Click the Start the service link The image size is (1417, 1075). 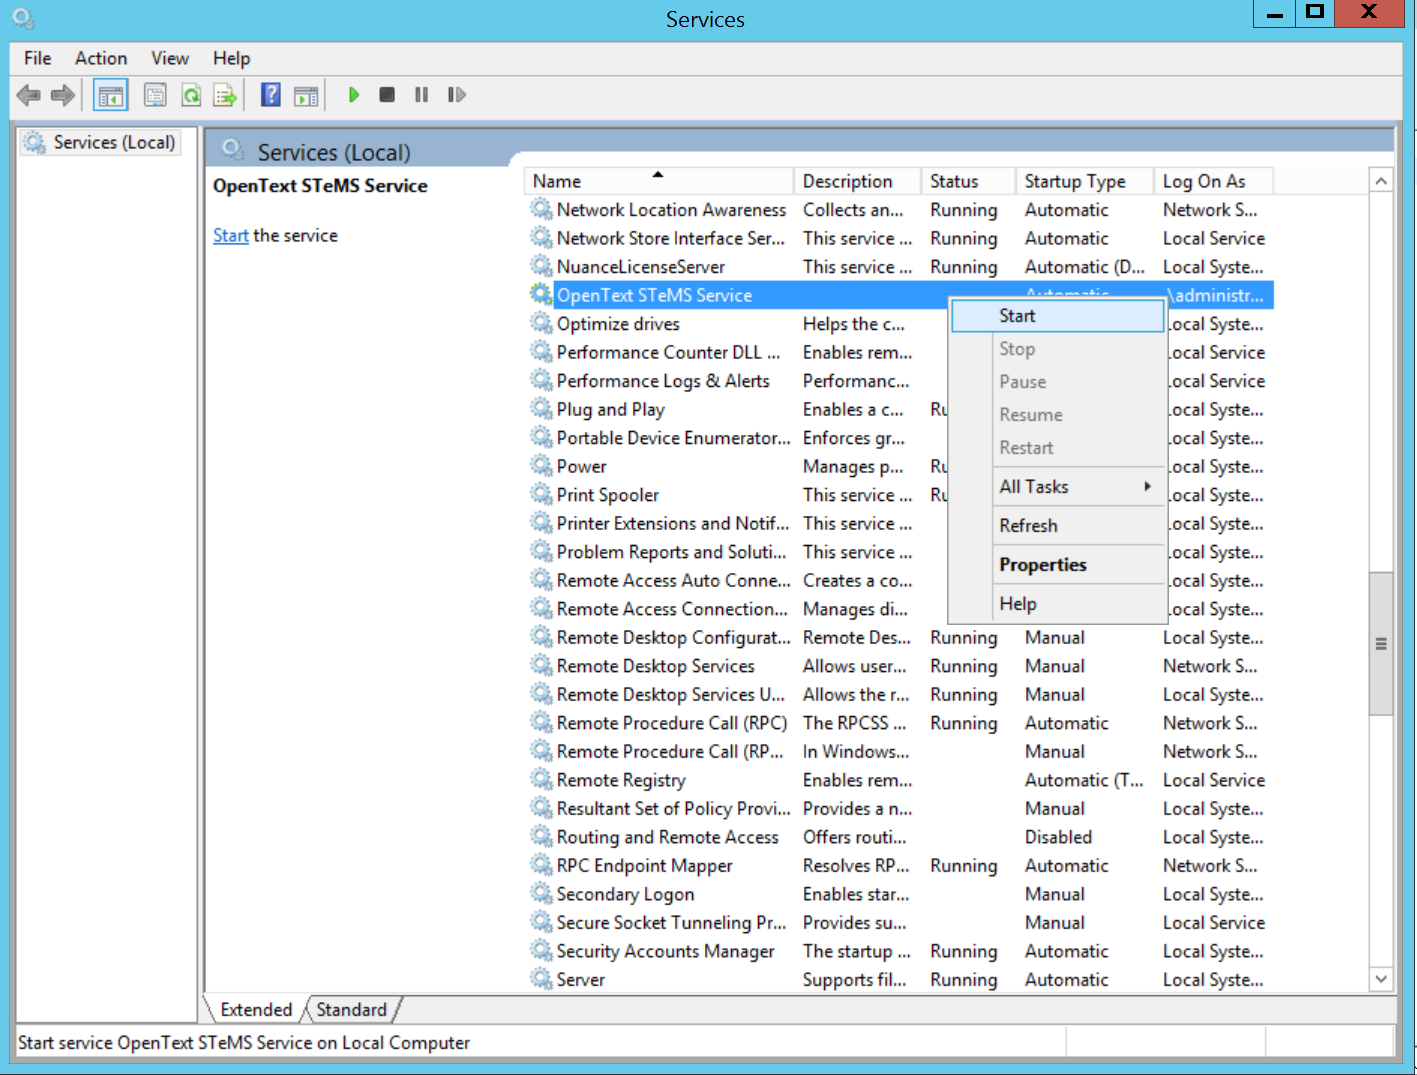point(230,236)
